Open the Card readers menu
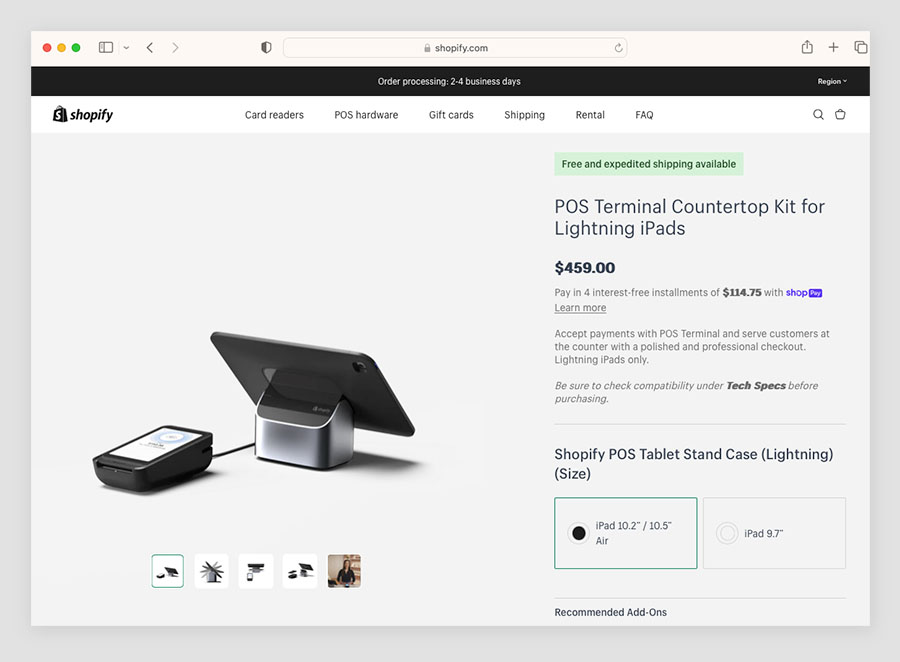This screenshot has height=662, width=900. coord(274,115)
